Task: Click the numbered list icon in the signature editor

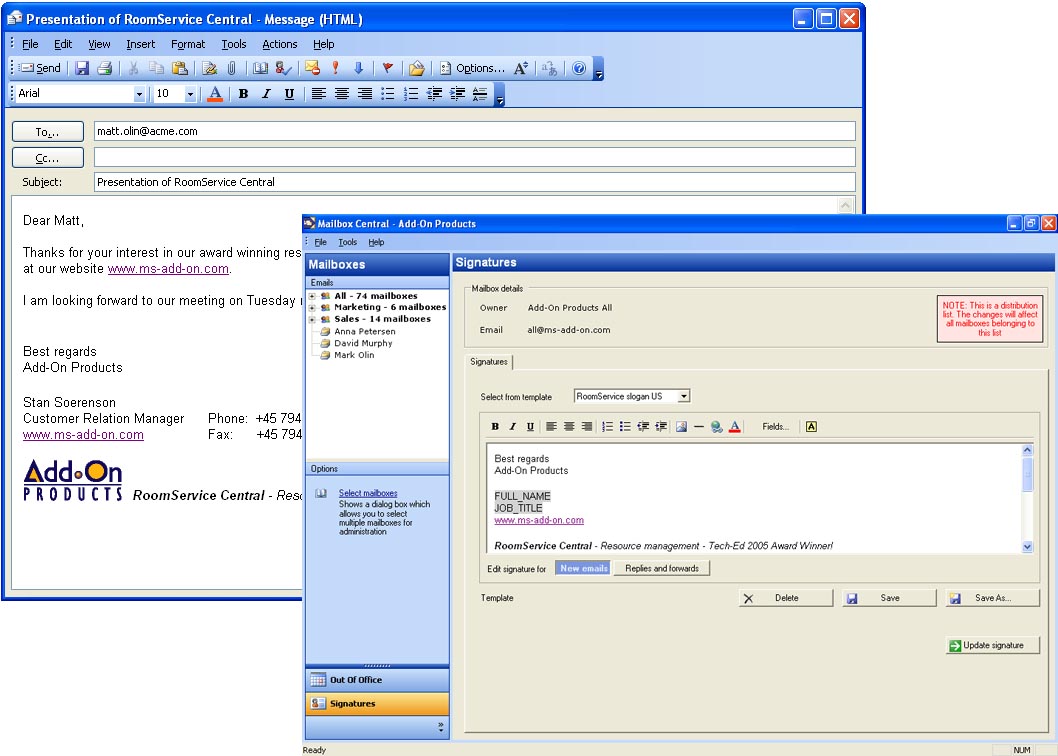Action: coord(607,427)
